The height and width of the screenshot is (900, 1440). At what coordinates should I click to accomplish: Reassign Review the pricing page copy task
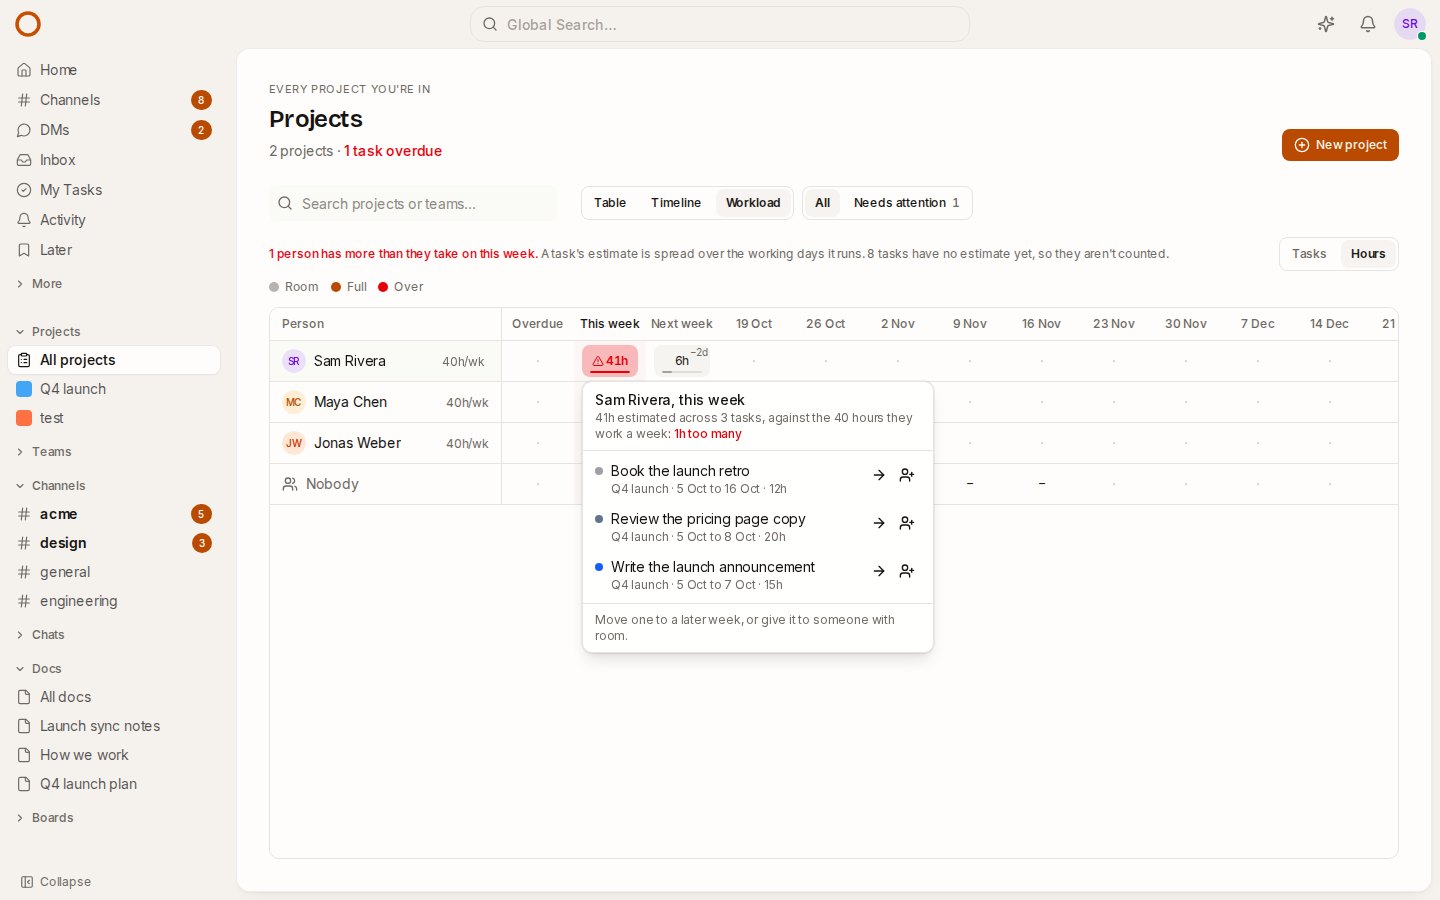click(907, 523)
